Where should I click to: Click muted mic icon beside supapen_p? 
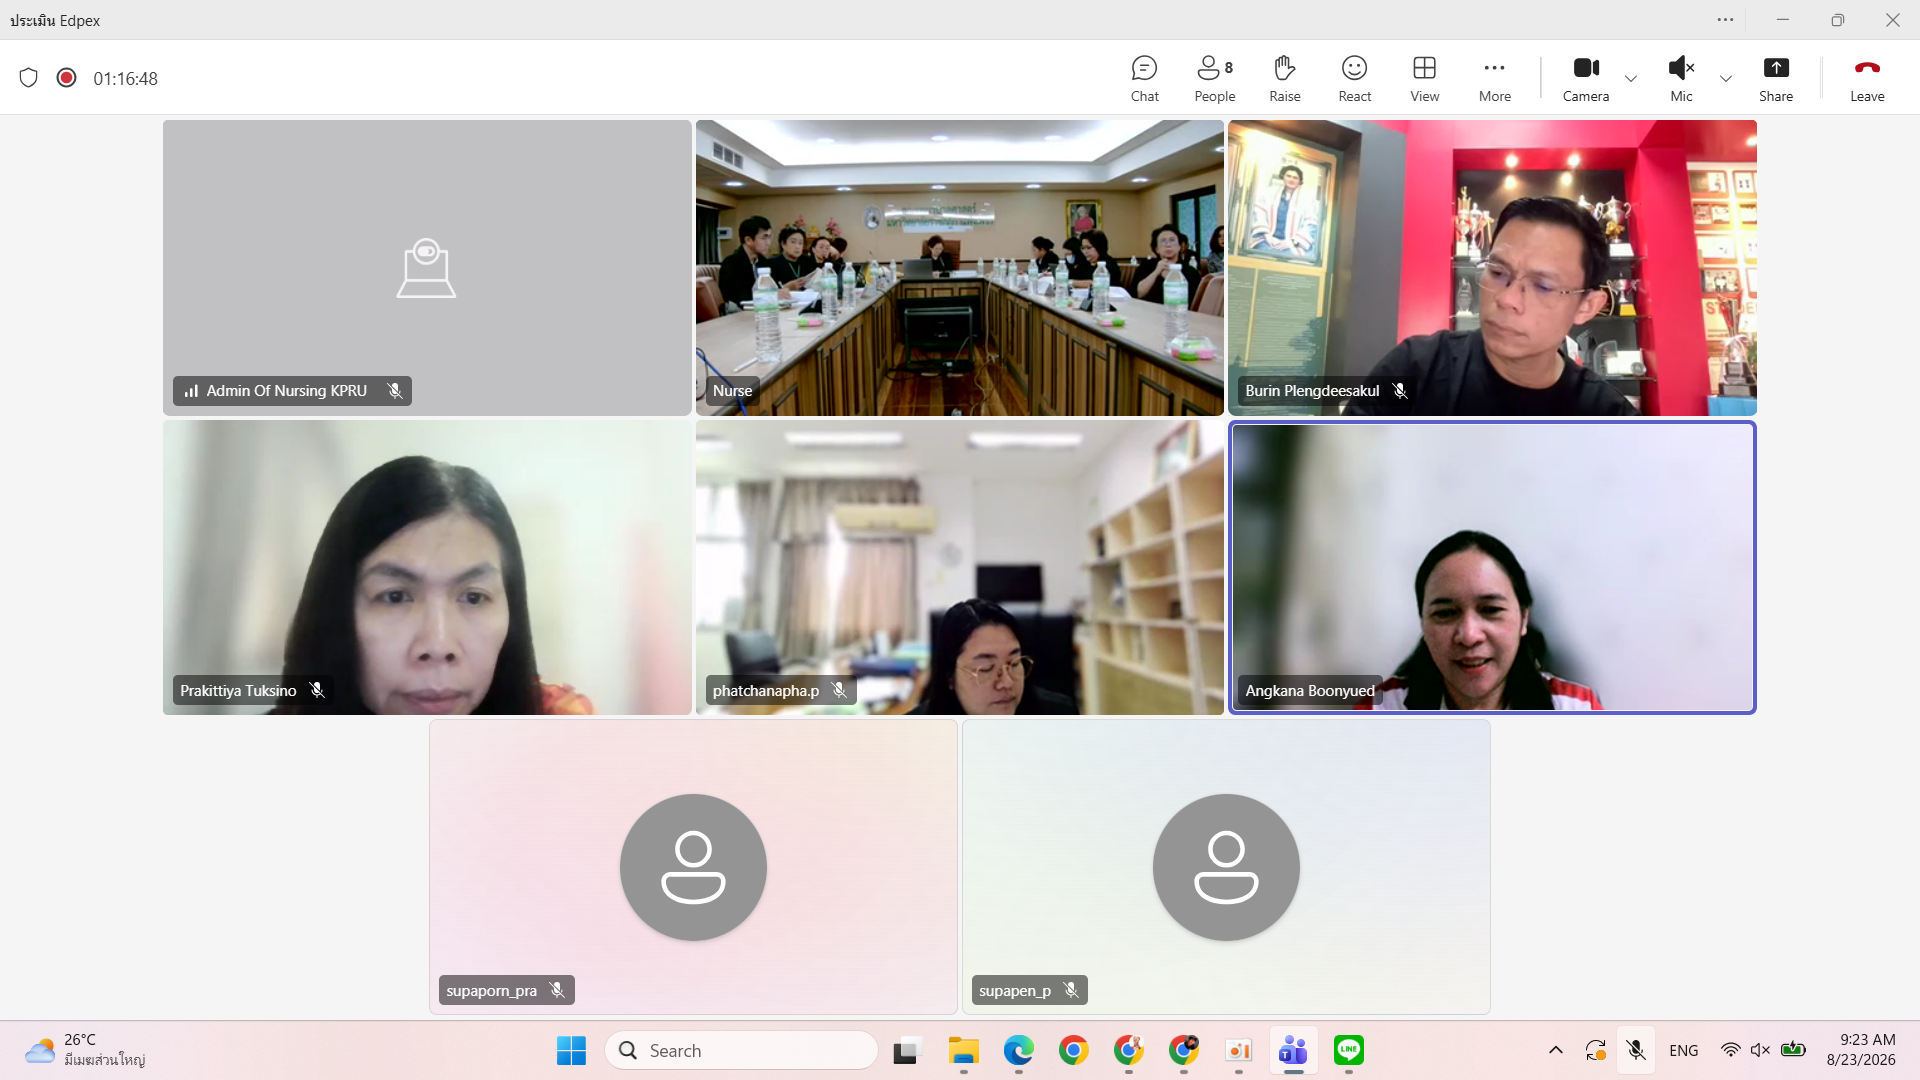click(1071, 990)
